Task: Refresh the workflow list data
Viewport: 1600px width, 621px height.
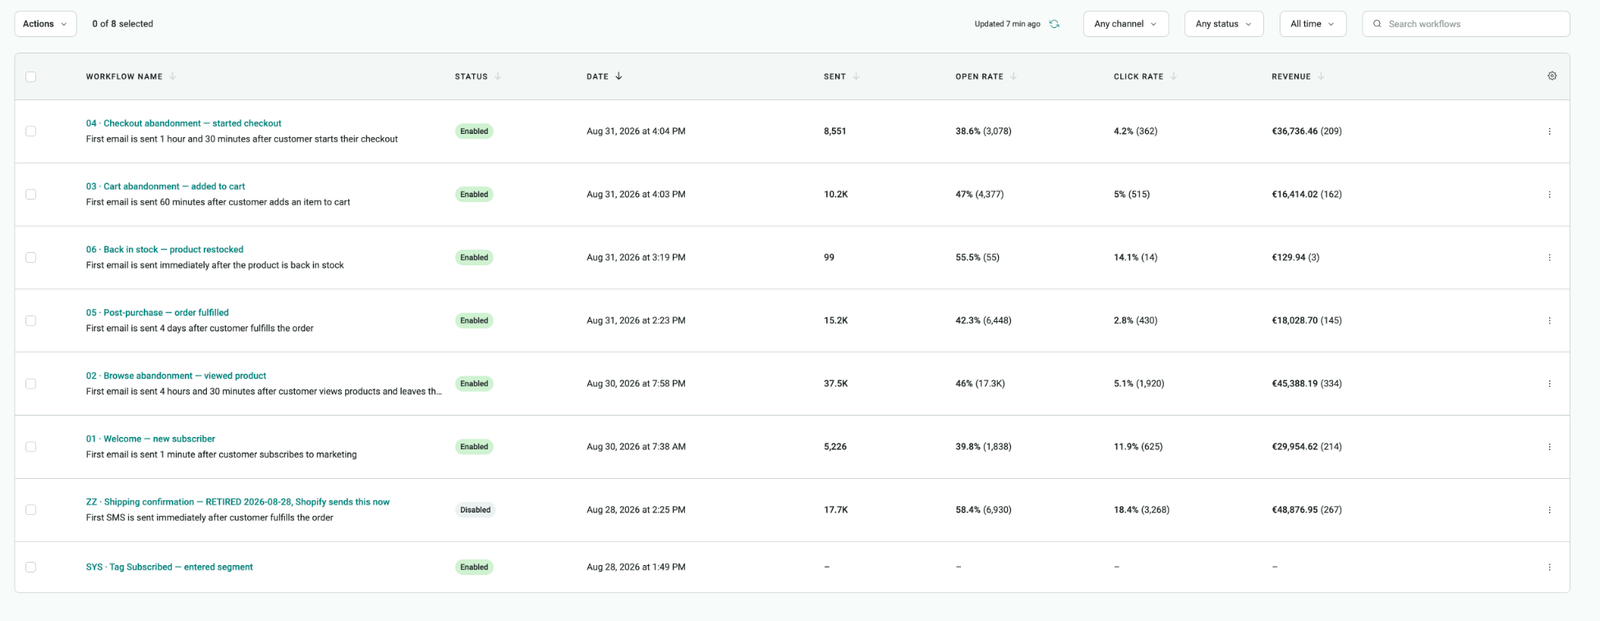Action: (1054, 24)
